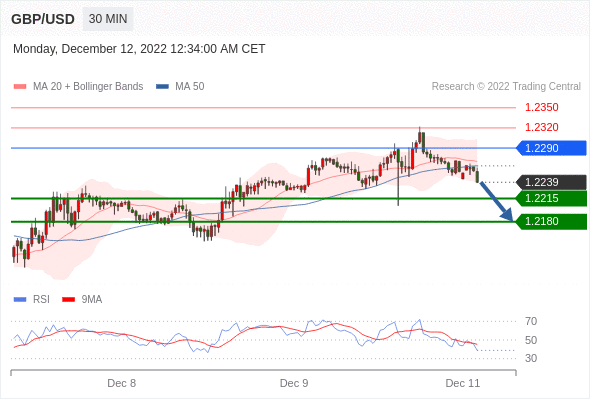Open the Research © 2022 Trading Central credit

click(506, 87)
